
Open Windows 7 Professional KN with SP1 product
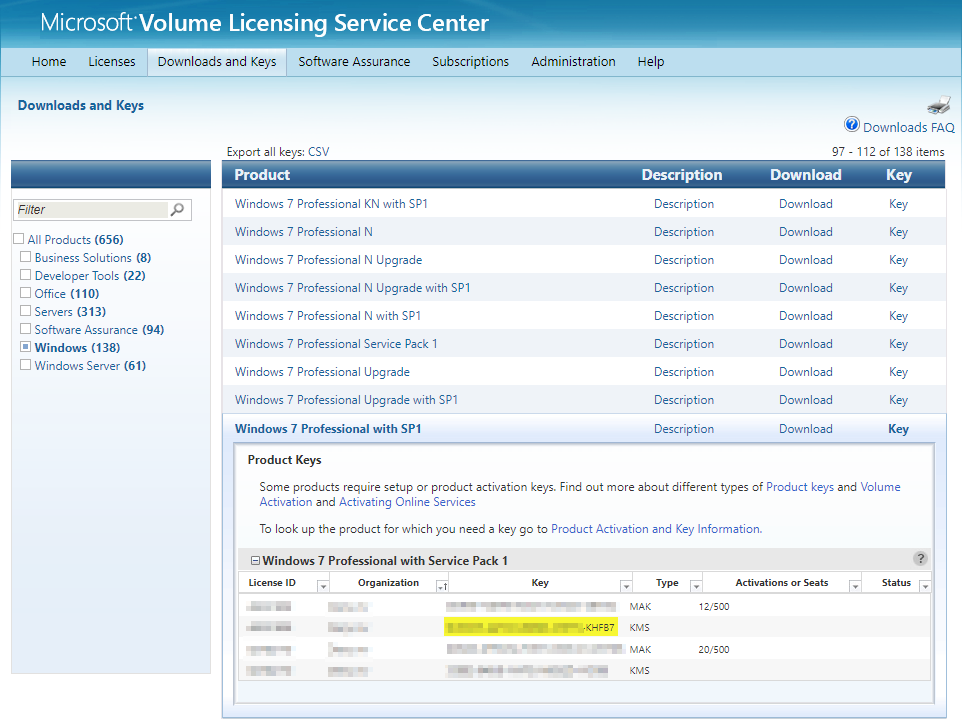pyautogui.click(x=331, y=204)
